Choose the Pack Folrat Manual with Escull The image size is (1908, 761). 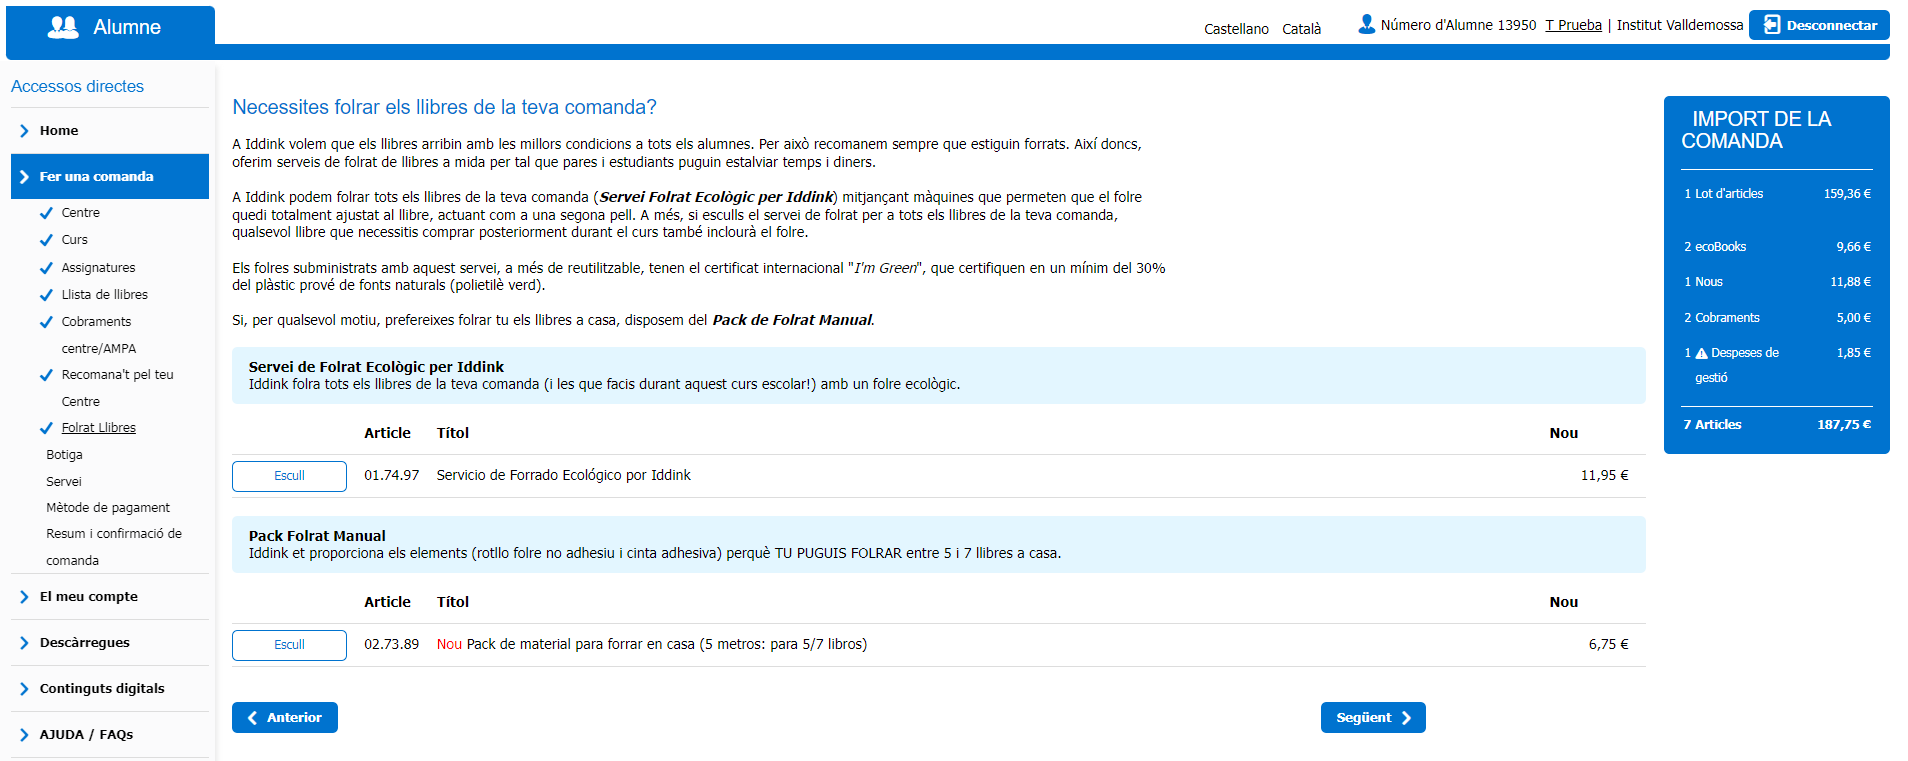(x=289, y=645)
